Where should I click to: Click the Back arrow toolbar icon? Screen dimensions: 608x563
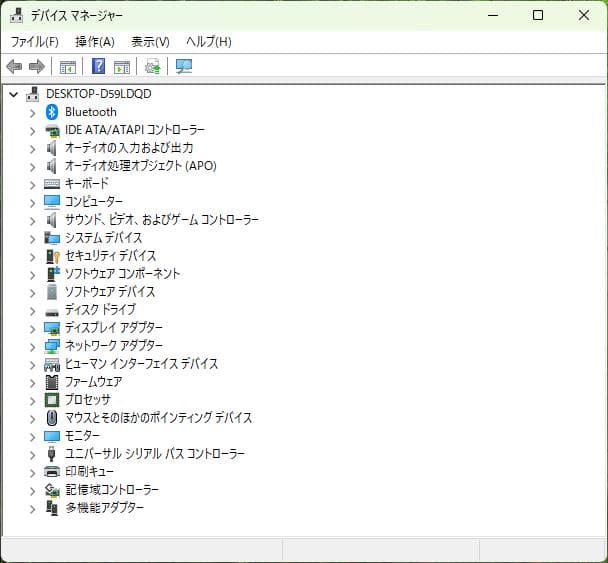tap(14, 67)
